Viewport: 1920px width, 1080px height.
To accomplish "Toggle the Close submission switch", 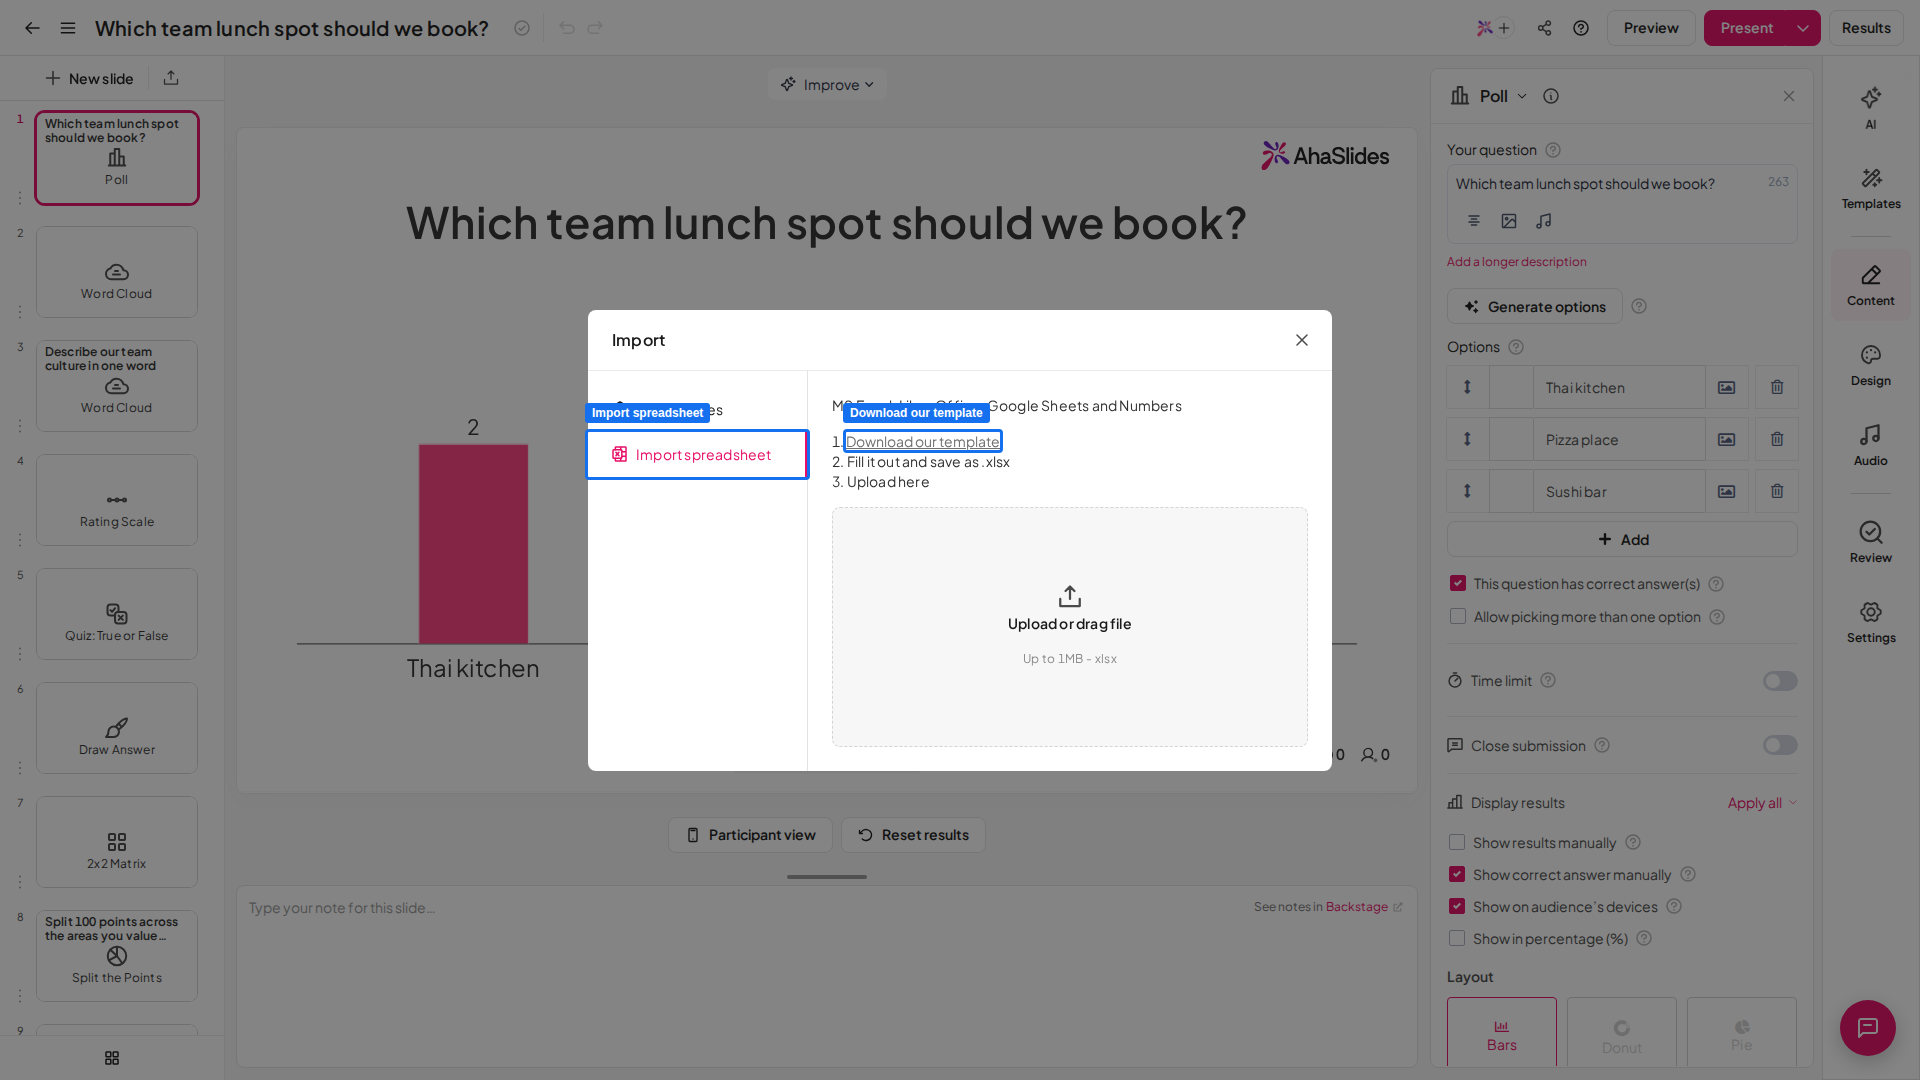I will (1780, 745).
